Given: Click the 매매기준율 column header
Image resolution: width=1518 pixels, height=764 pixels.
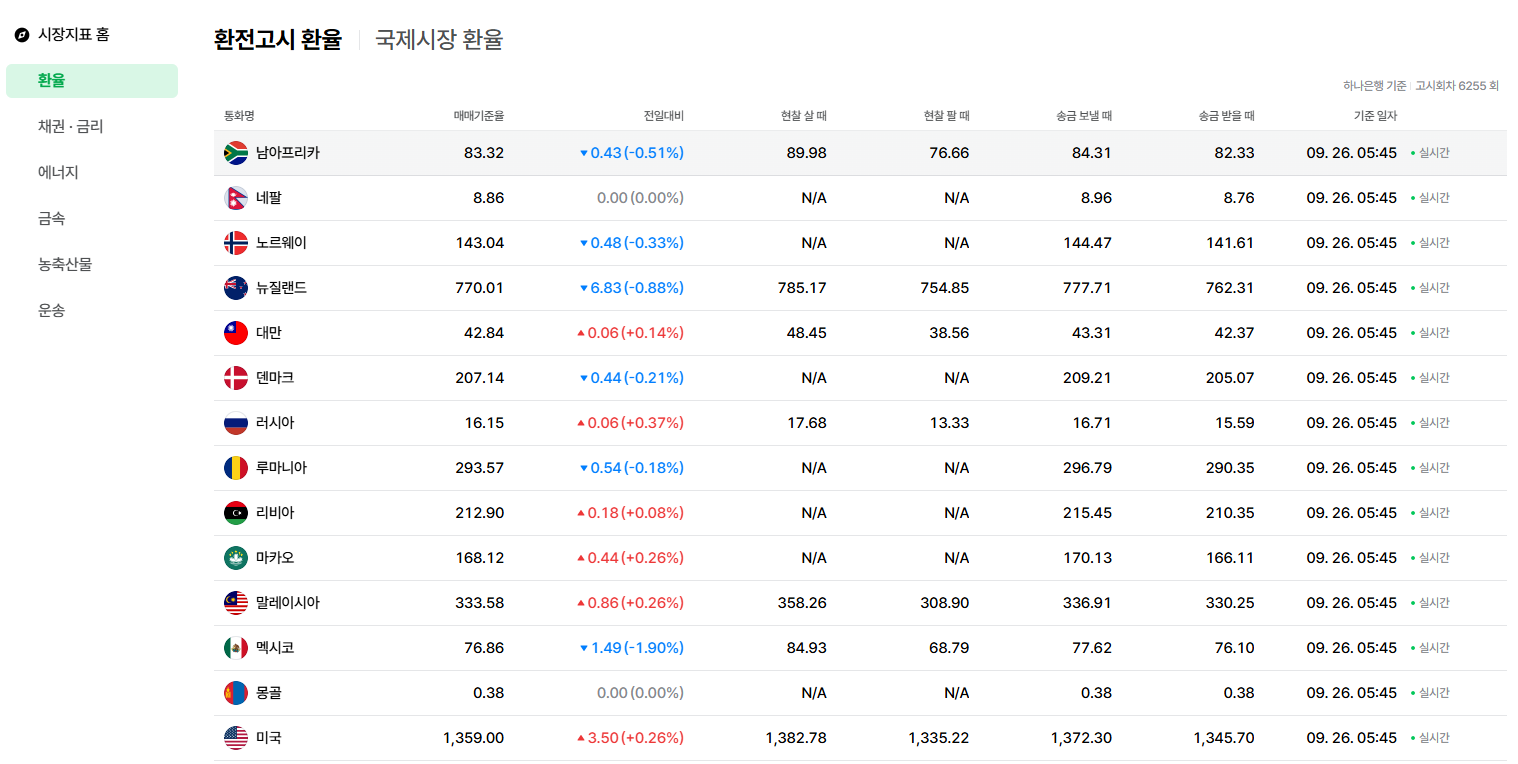Looking at the screenshot, I should pos(479,116).
